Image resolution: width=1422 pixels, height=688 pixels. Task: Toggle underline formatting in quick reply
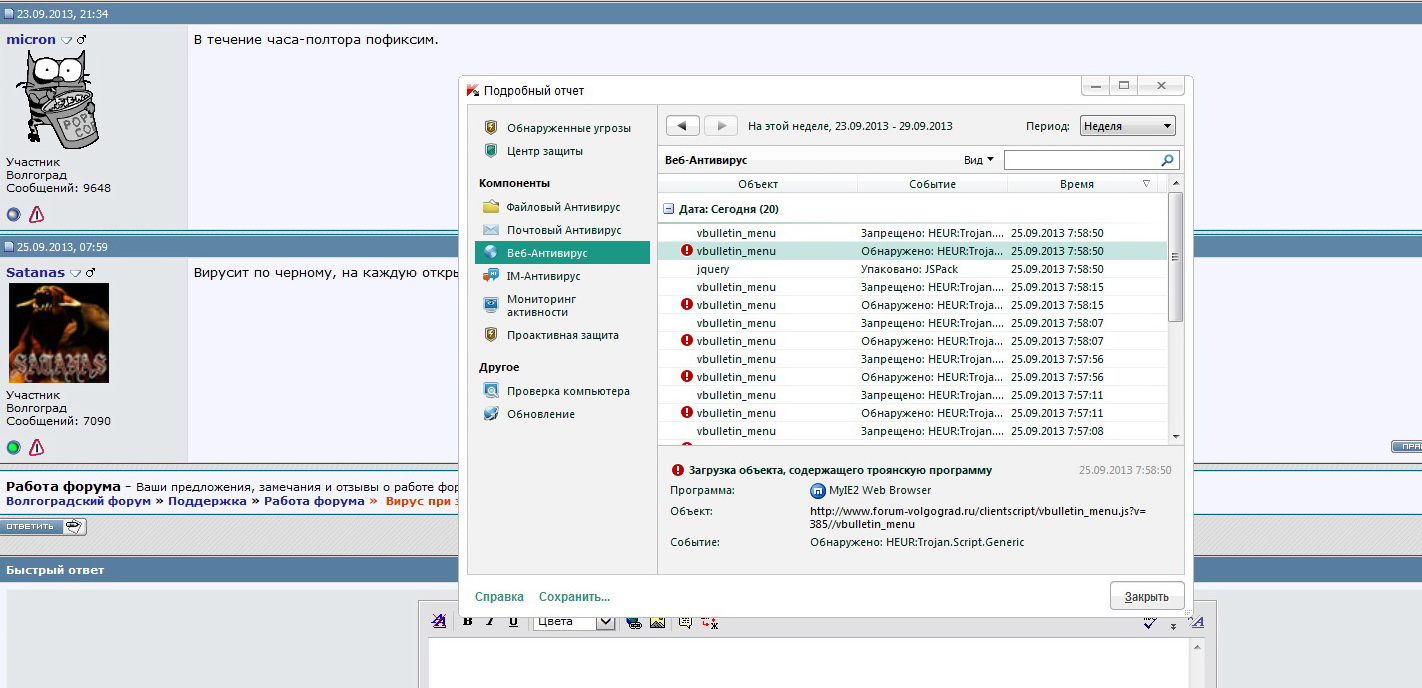click(x=513, y=621)
